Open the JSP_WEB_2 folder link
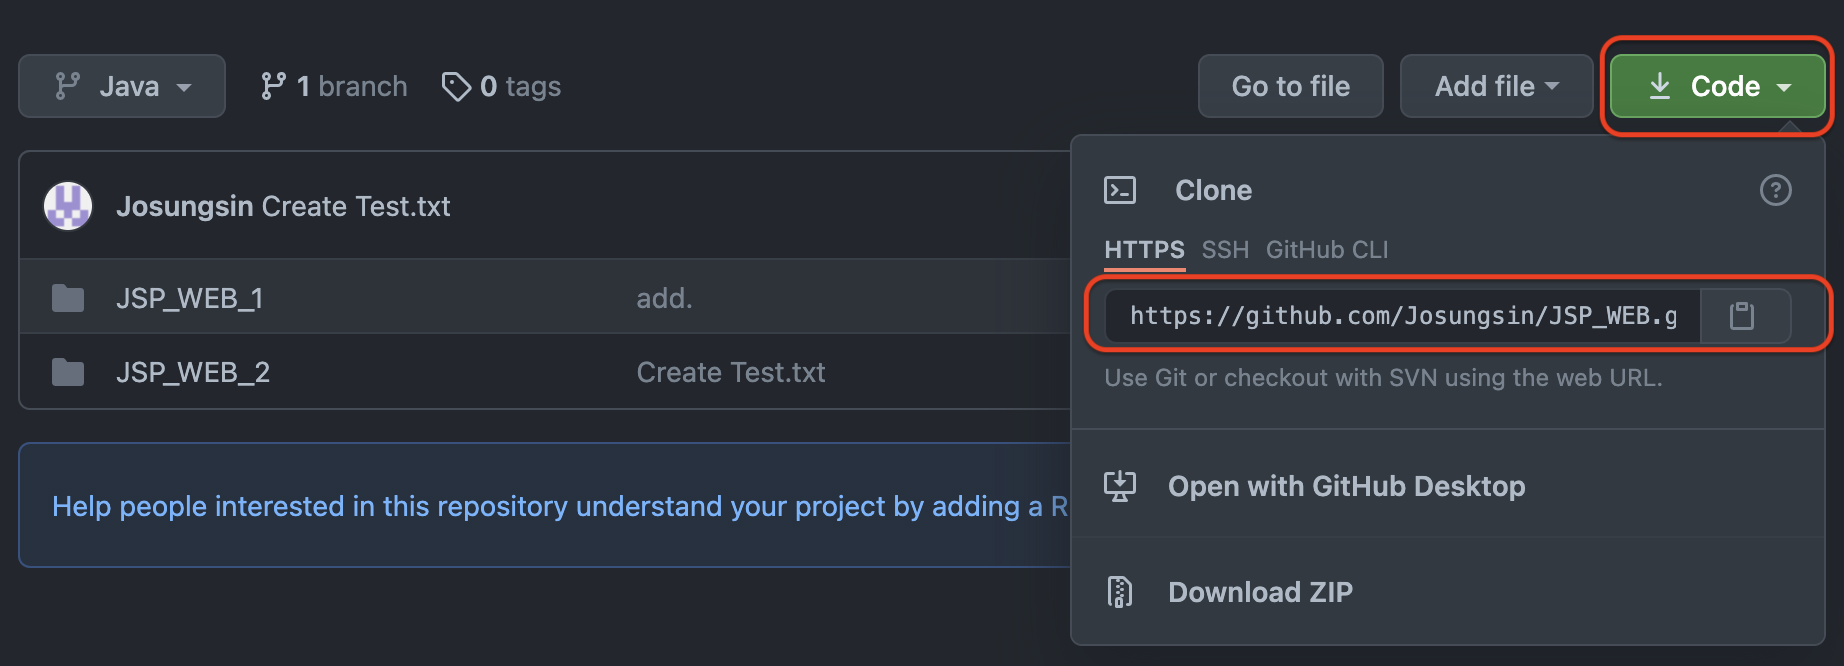Viewport: 1844px width, 666px height. [193, 371]
